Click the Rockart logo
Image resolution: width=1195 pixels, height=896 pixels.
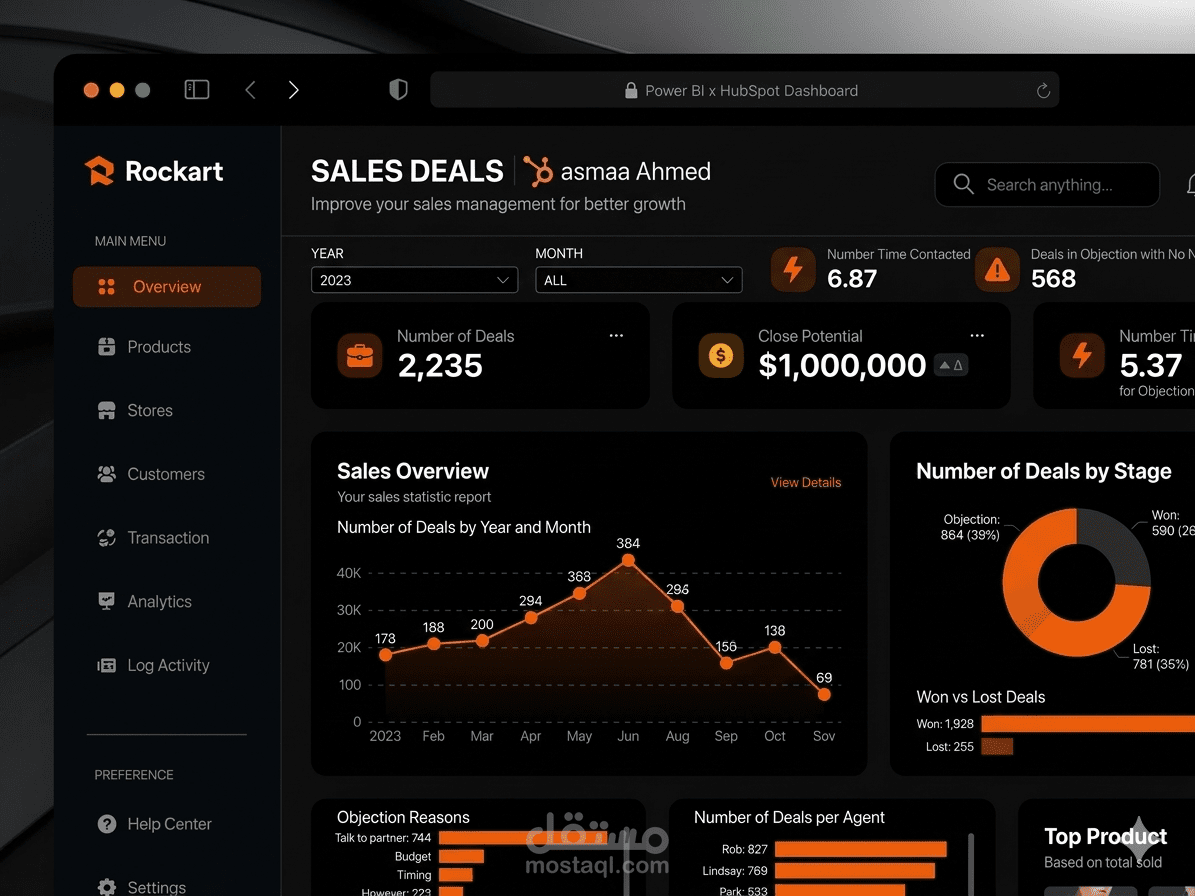click(99, 171)
